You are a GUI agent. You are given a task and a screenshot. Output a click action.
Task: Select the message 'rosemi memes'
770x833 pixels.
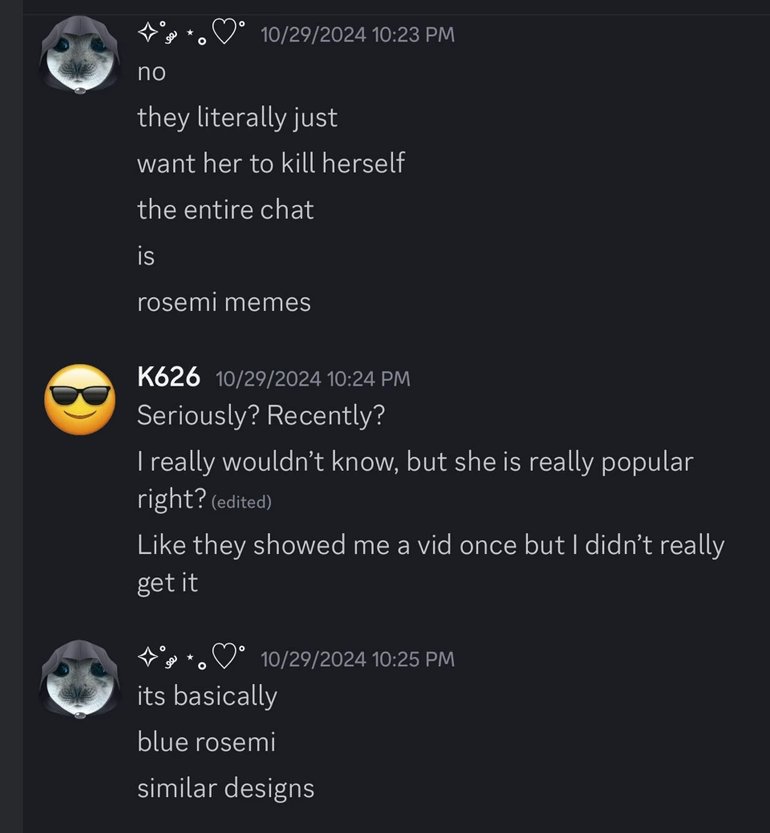(224, 302)
